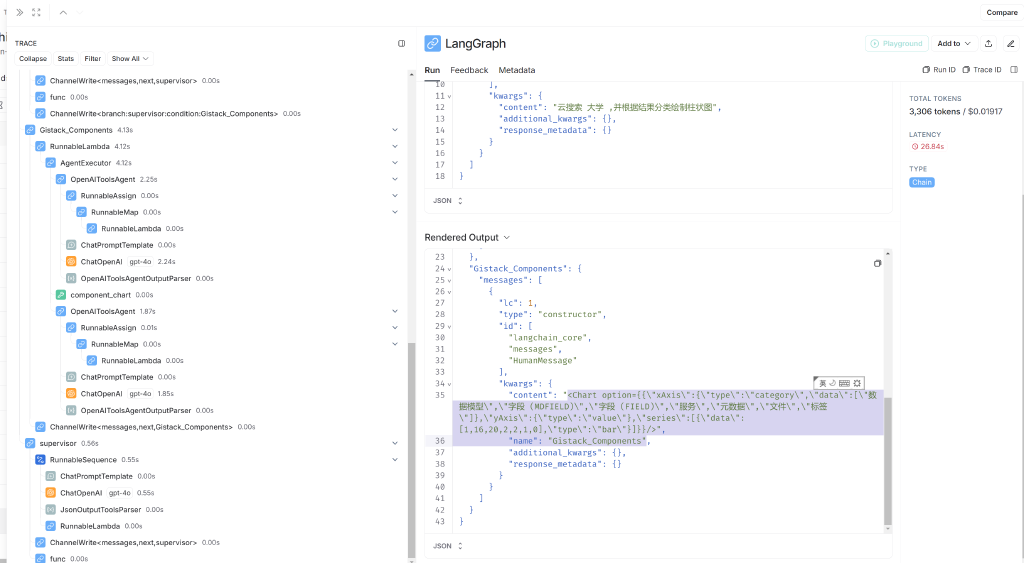The height and width of the screenshot is (563, 1024).
Task: Switch to the Feedback tab
Action: (469, 70)
